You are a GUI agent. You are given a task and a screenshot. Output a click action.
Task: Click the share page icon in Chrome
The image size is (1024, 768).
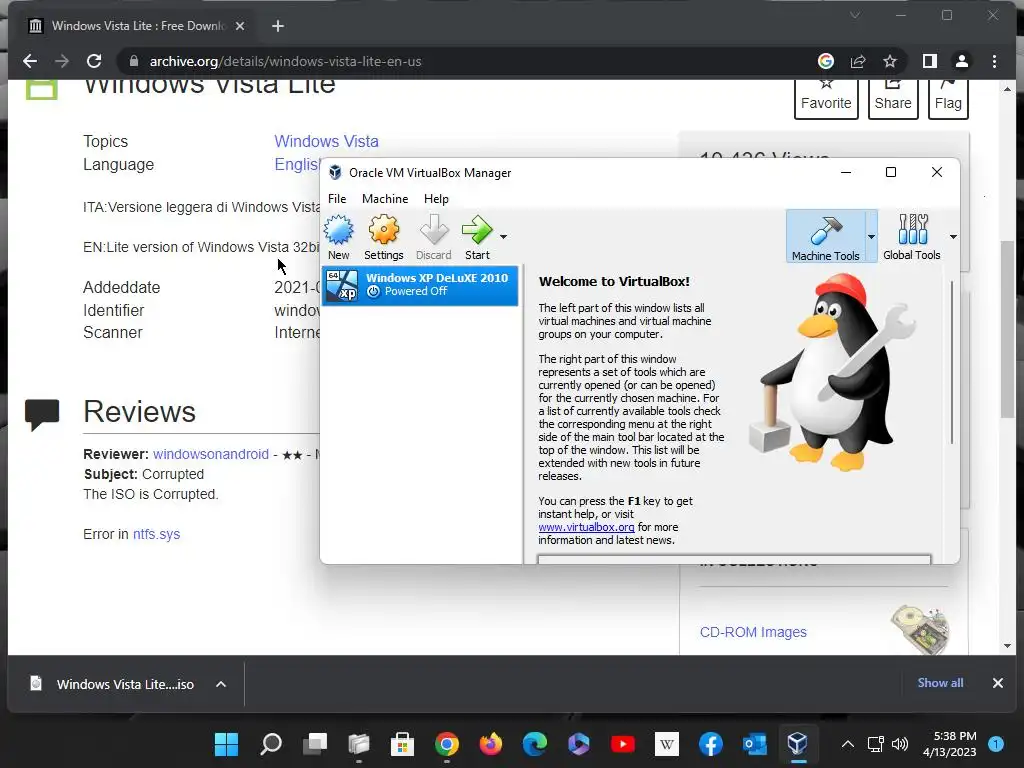click(857, 61)
